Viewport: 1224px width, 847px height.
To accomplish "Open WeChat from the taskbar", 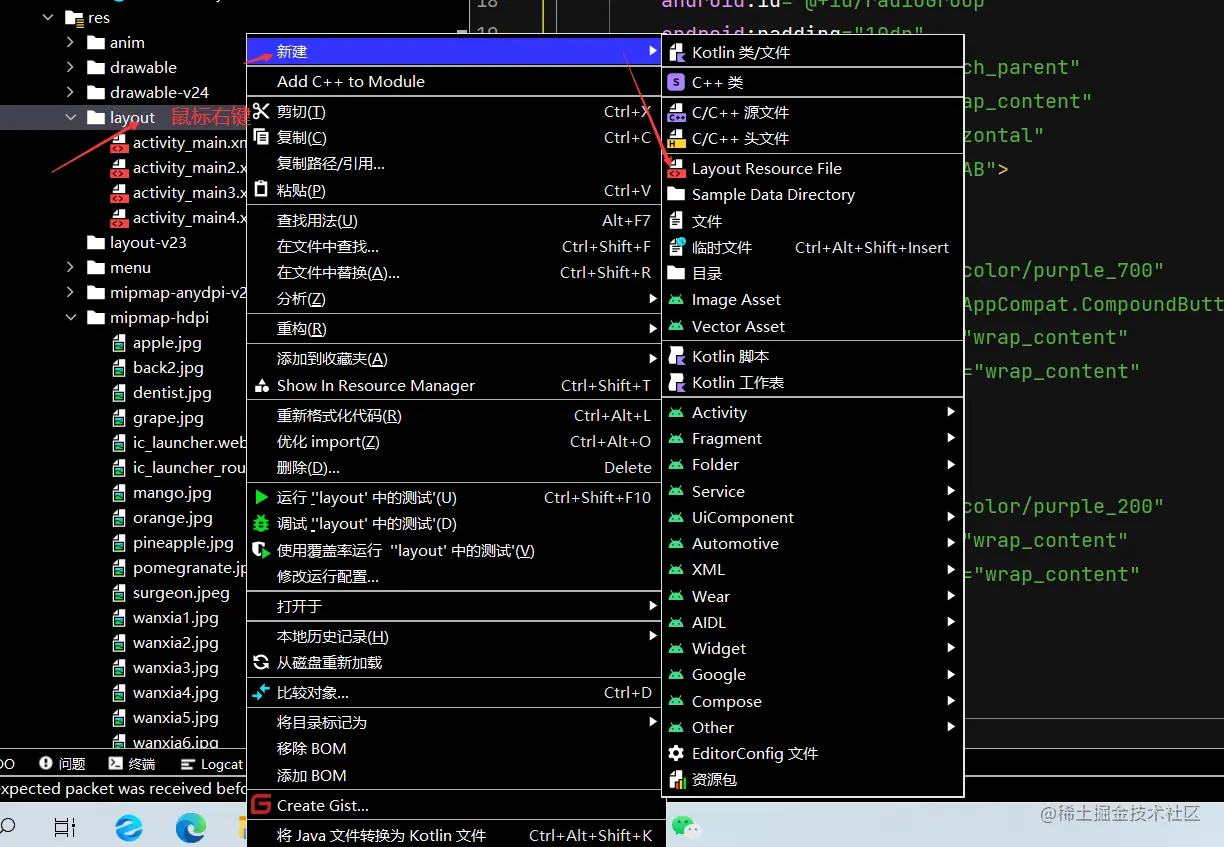I will [x=685, y=826].
